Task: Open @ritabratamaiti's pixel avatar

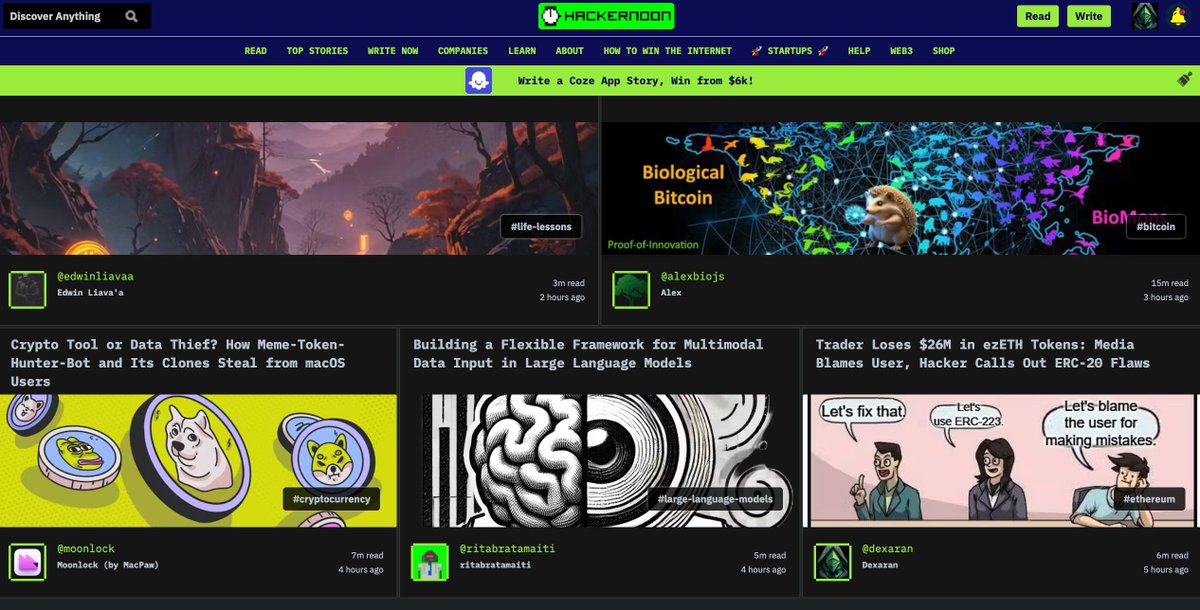Action: click(x=429, y=562)
